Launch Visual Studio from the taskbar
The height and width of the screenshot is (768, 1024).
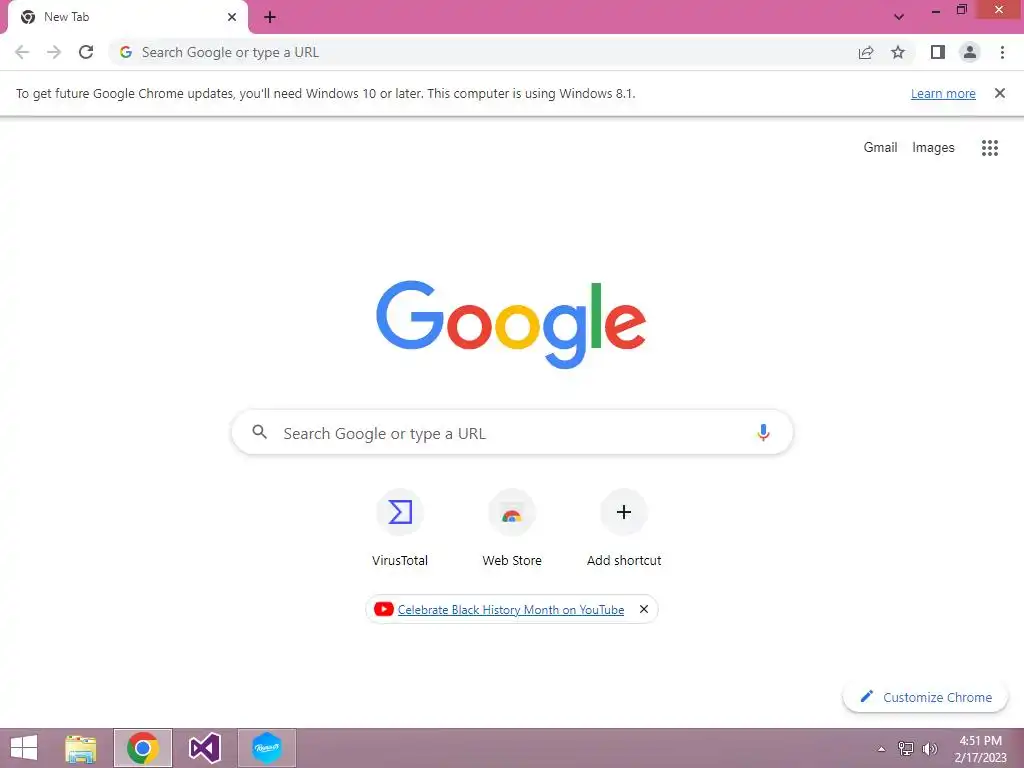204,748
